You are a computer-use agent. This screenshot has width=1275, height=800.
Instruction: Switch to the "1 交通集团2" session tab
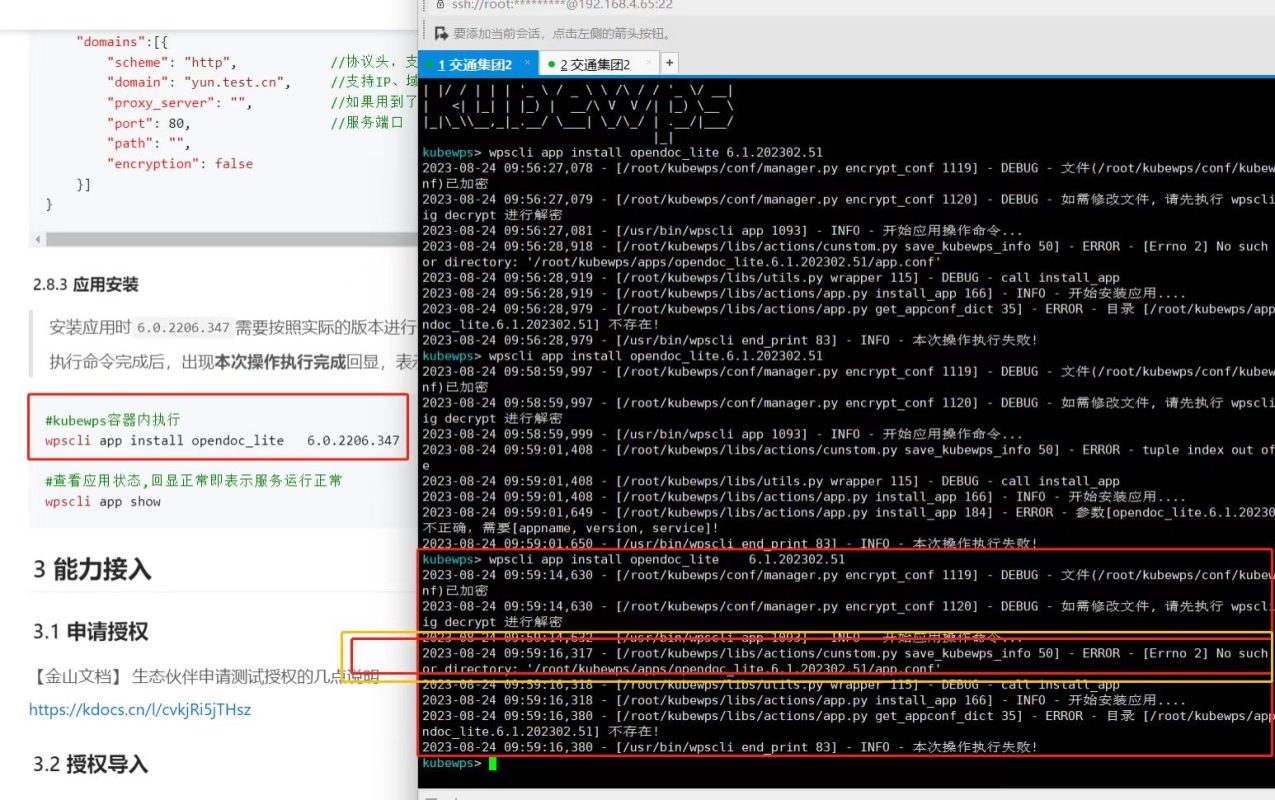point(476,65)
